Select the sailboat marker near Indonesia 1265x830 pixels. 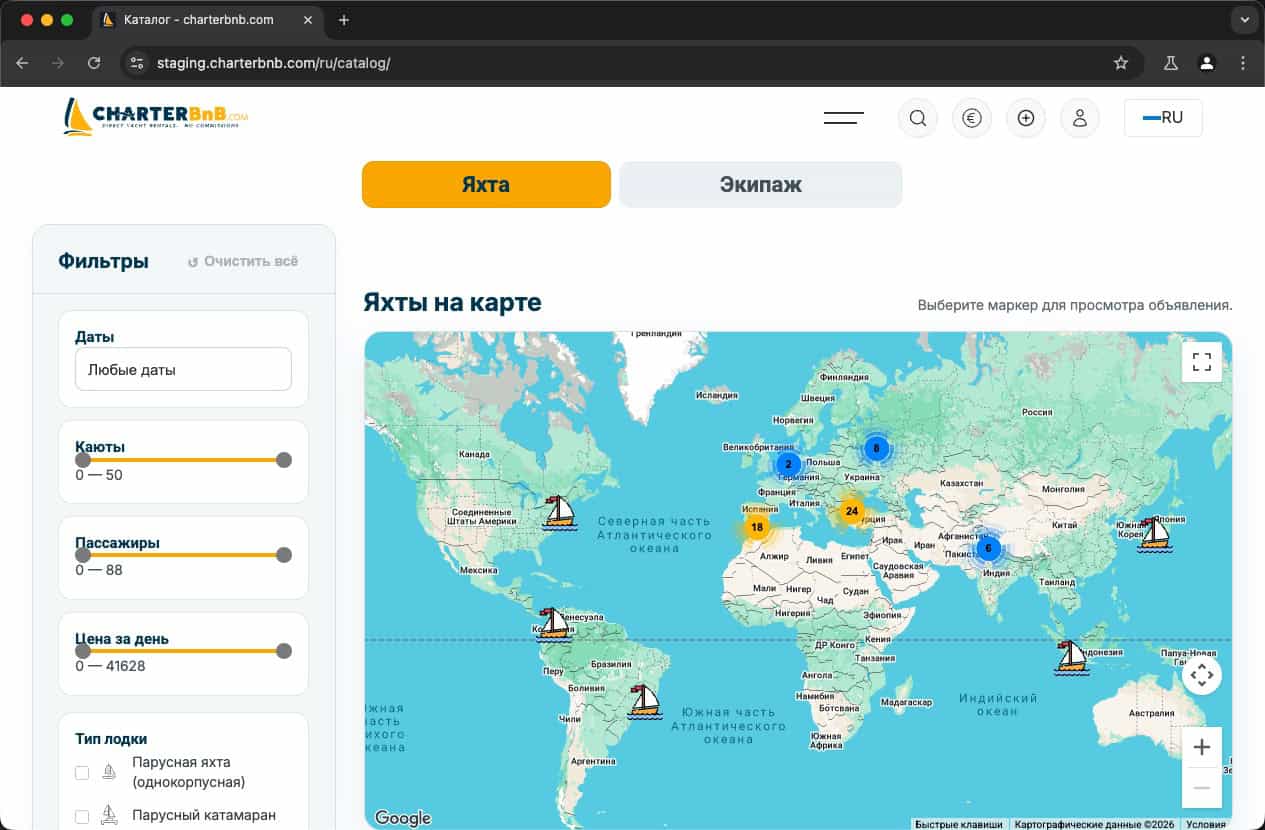click(1071, 657)
